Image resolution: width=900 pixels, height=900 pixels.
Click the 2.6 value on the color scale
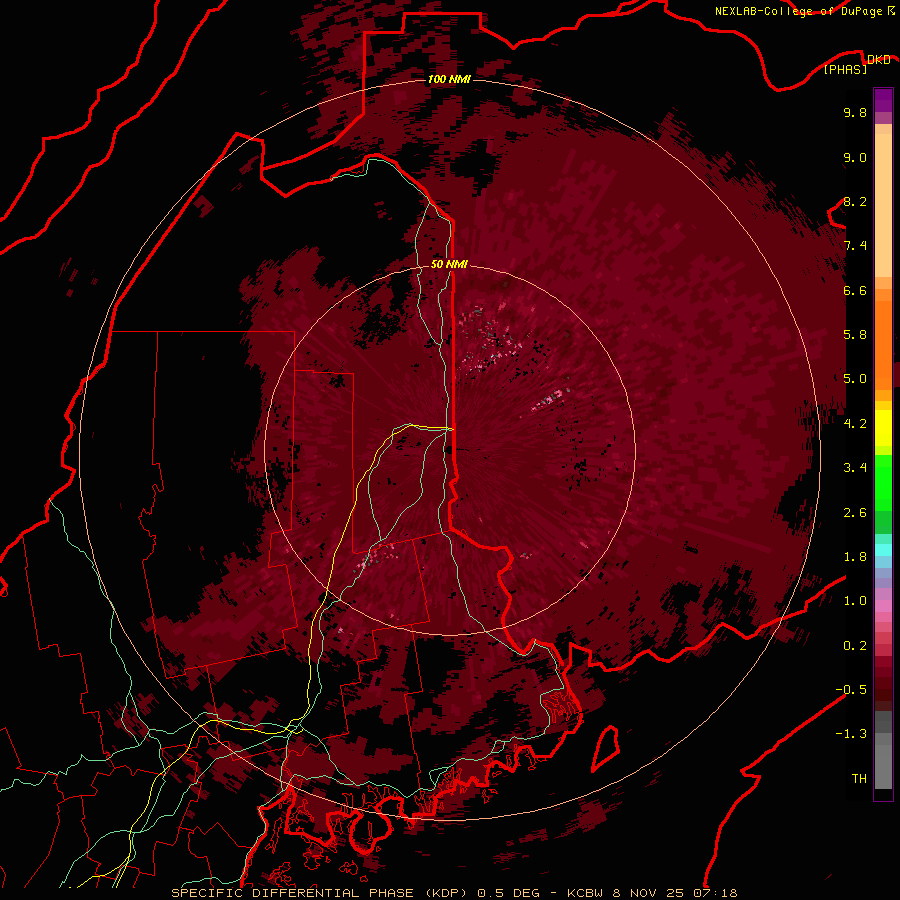coord(855,513)
